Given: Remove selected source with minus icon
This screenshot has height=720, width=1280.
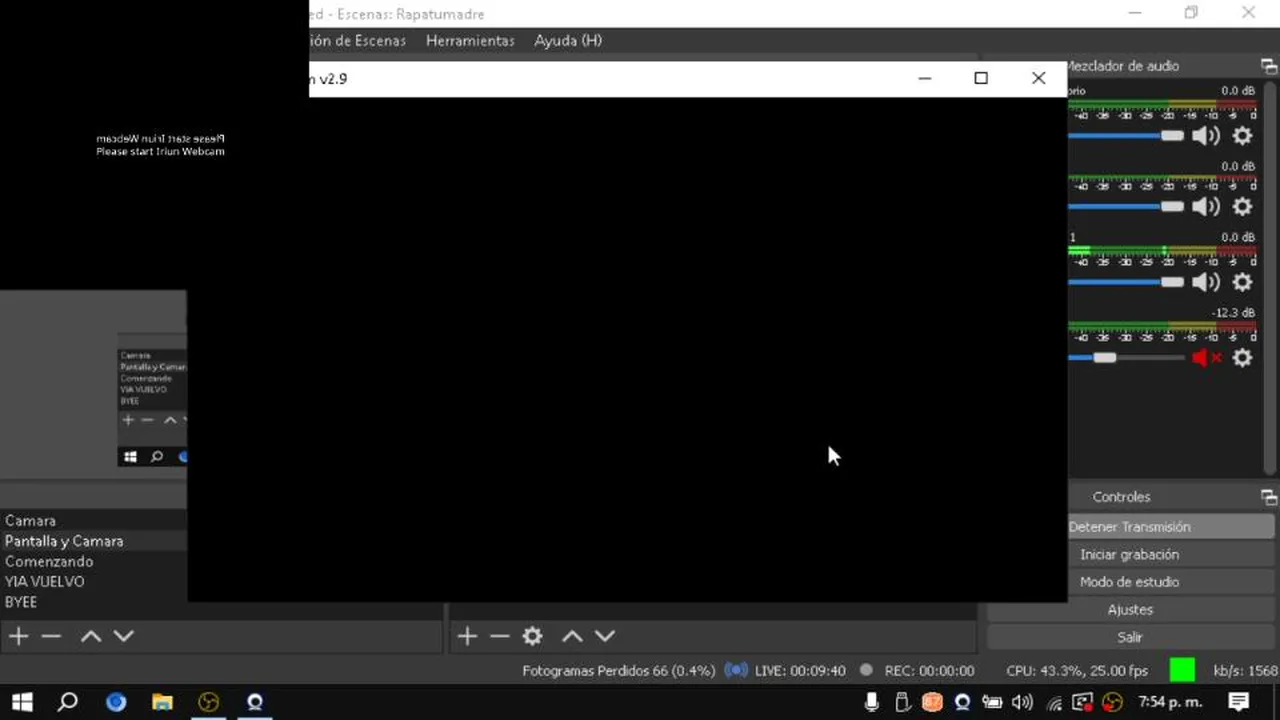Looking at the screenshot, I should pyautogui.click(x=499, y=636).
